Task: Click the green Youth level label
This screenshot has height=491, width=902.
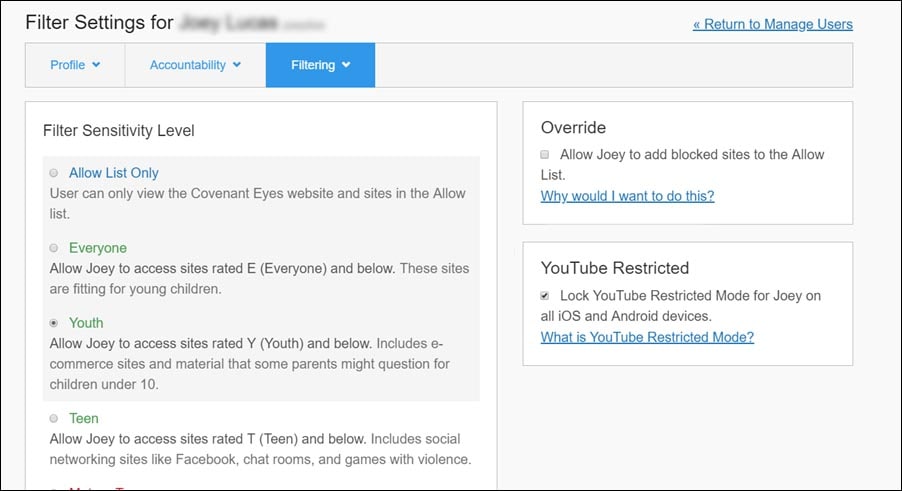Action: pos(86,323)
